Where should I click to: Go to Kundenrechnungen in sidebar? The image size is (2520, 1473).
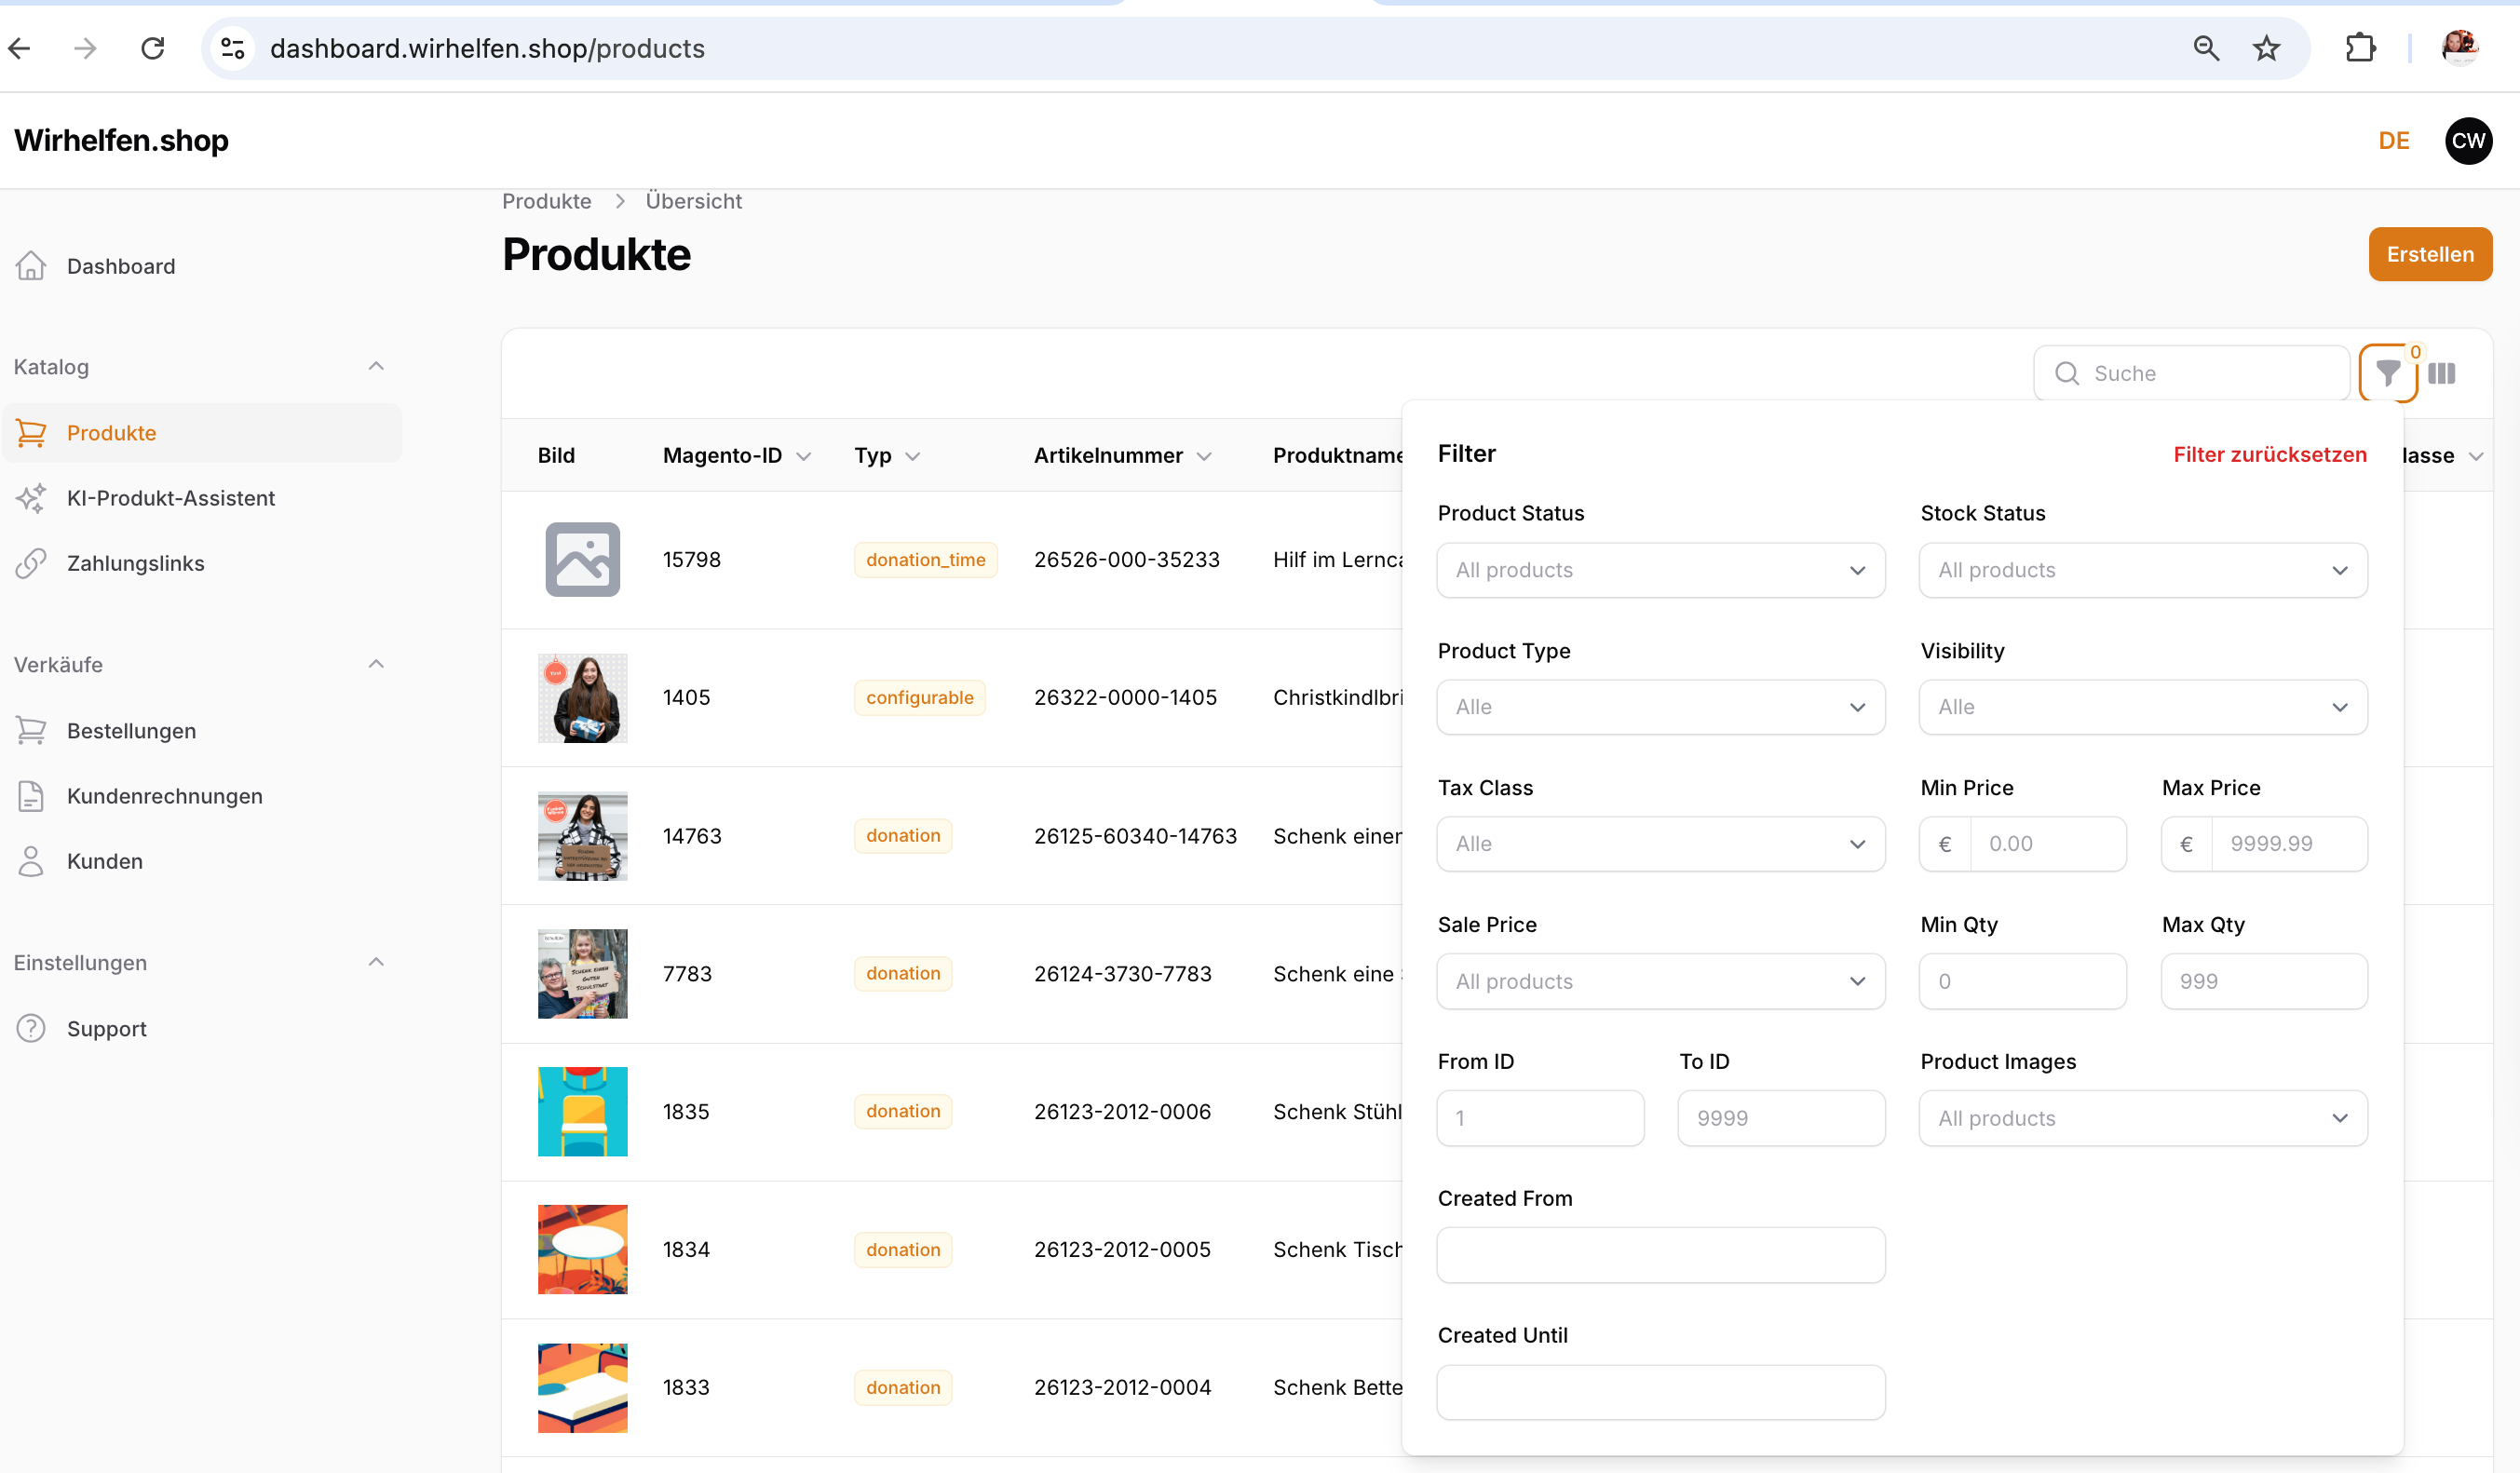164,796
